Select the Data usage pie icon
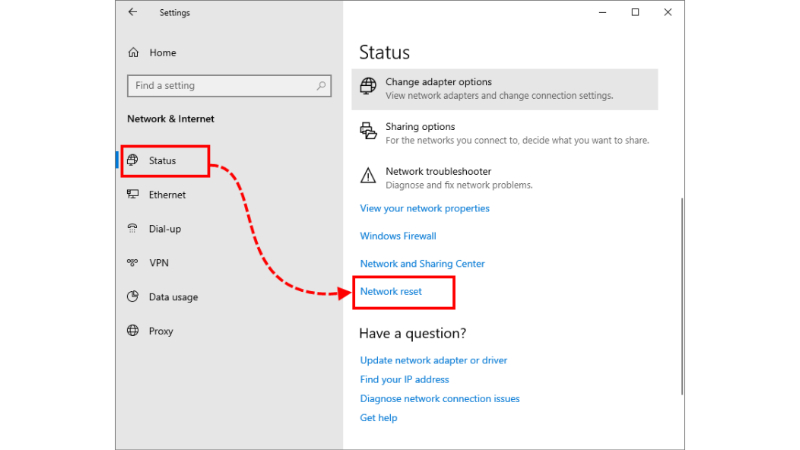800x450 pixels. point(133,296)
